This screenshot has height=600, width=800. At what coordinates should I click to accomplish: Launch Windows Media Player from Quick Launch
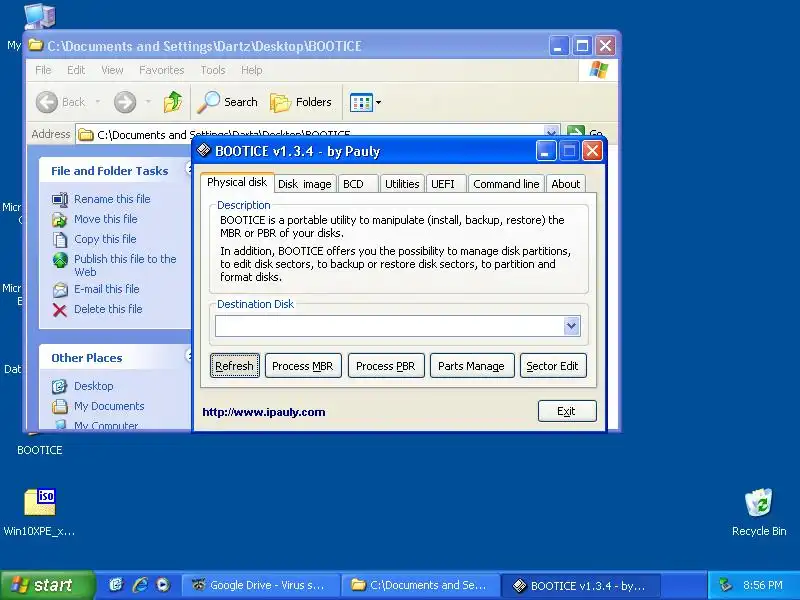click(163, 585)
